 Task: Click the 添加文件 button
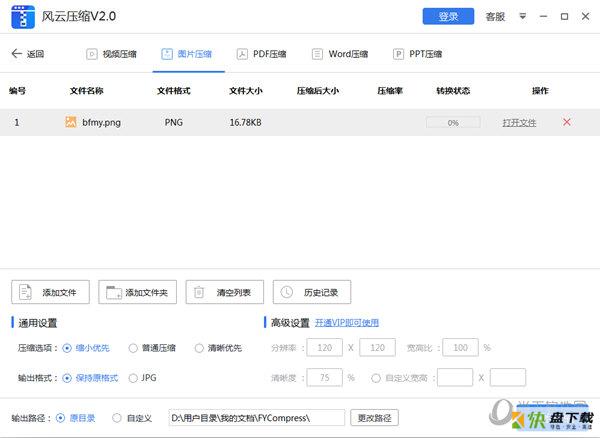pyautogui.click(x=51, y=292)
